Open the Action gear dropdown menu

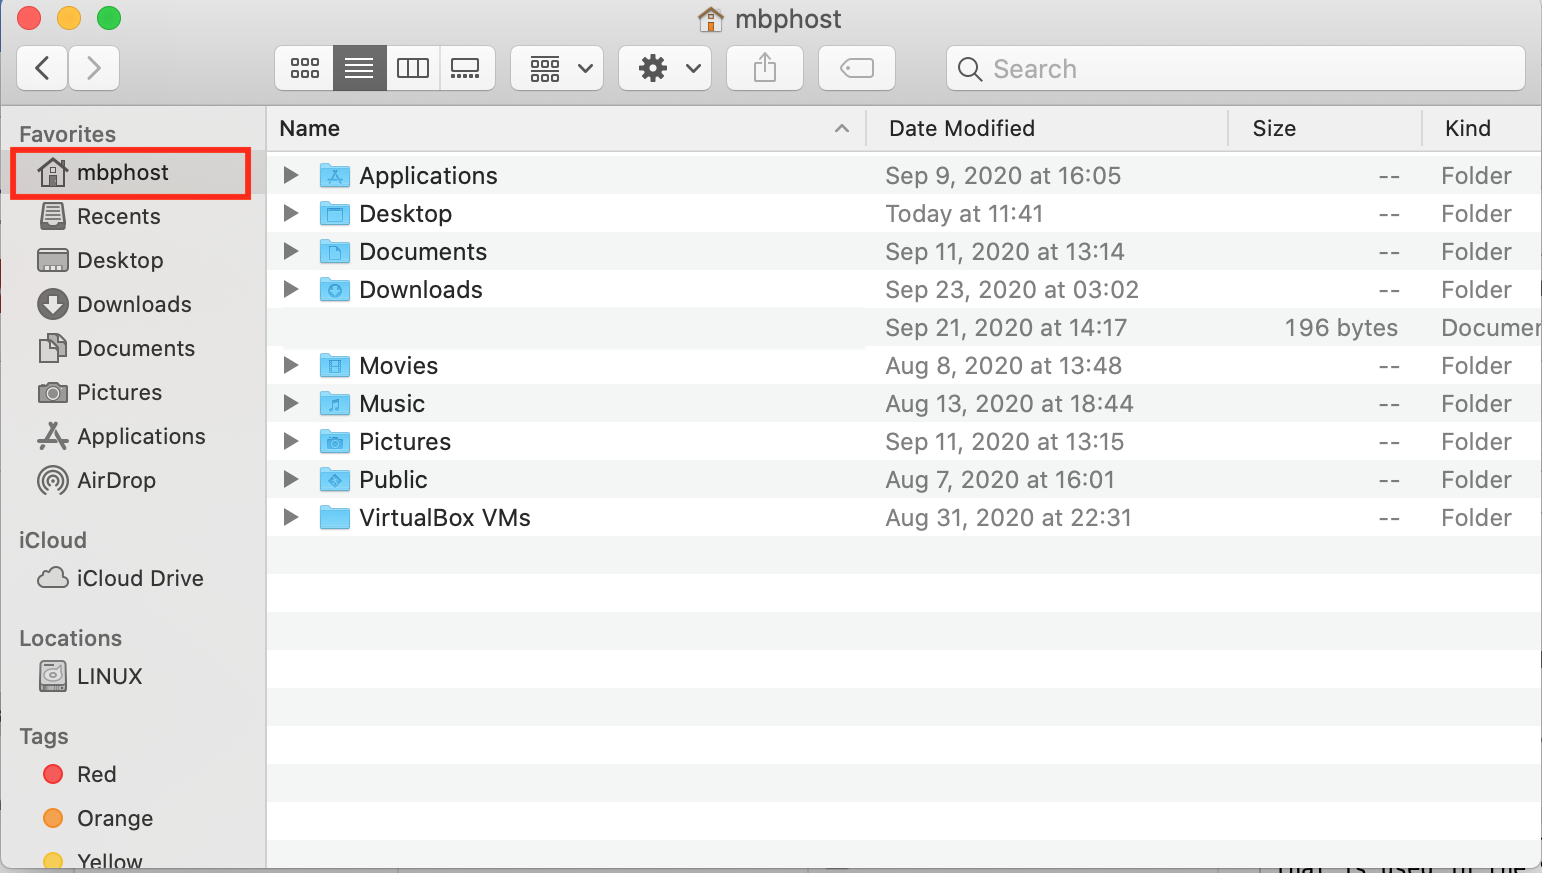click(665, 69)
